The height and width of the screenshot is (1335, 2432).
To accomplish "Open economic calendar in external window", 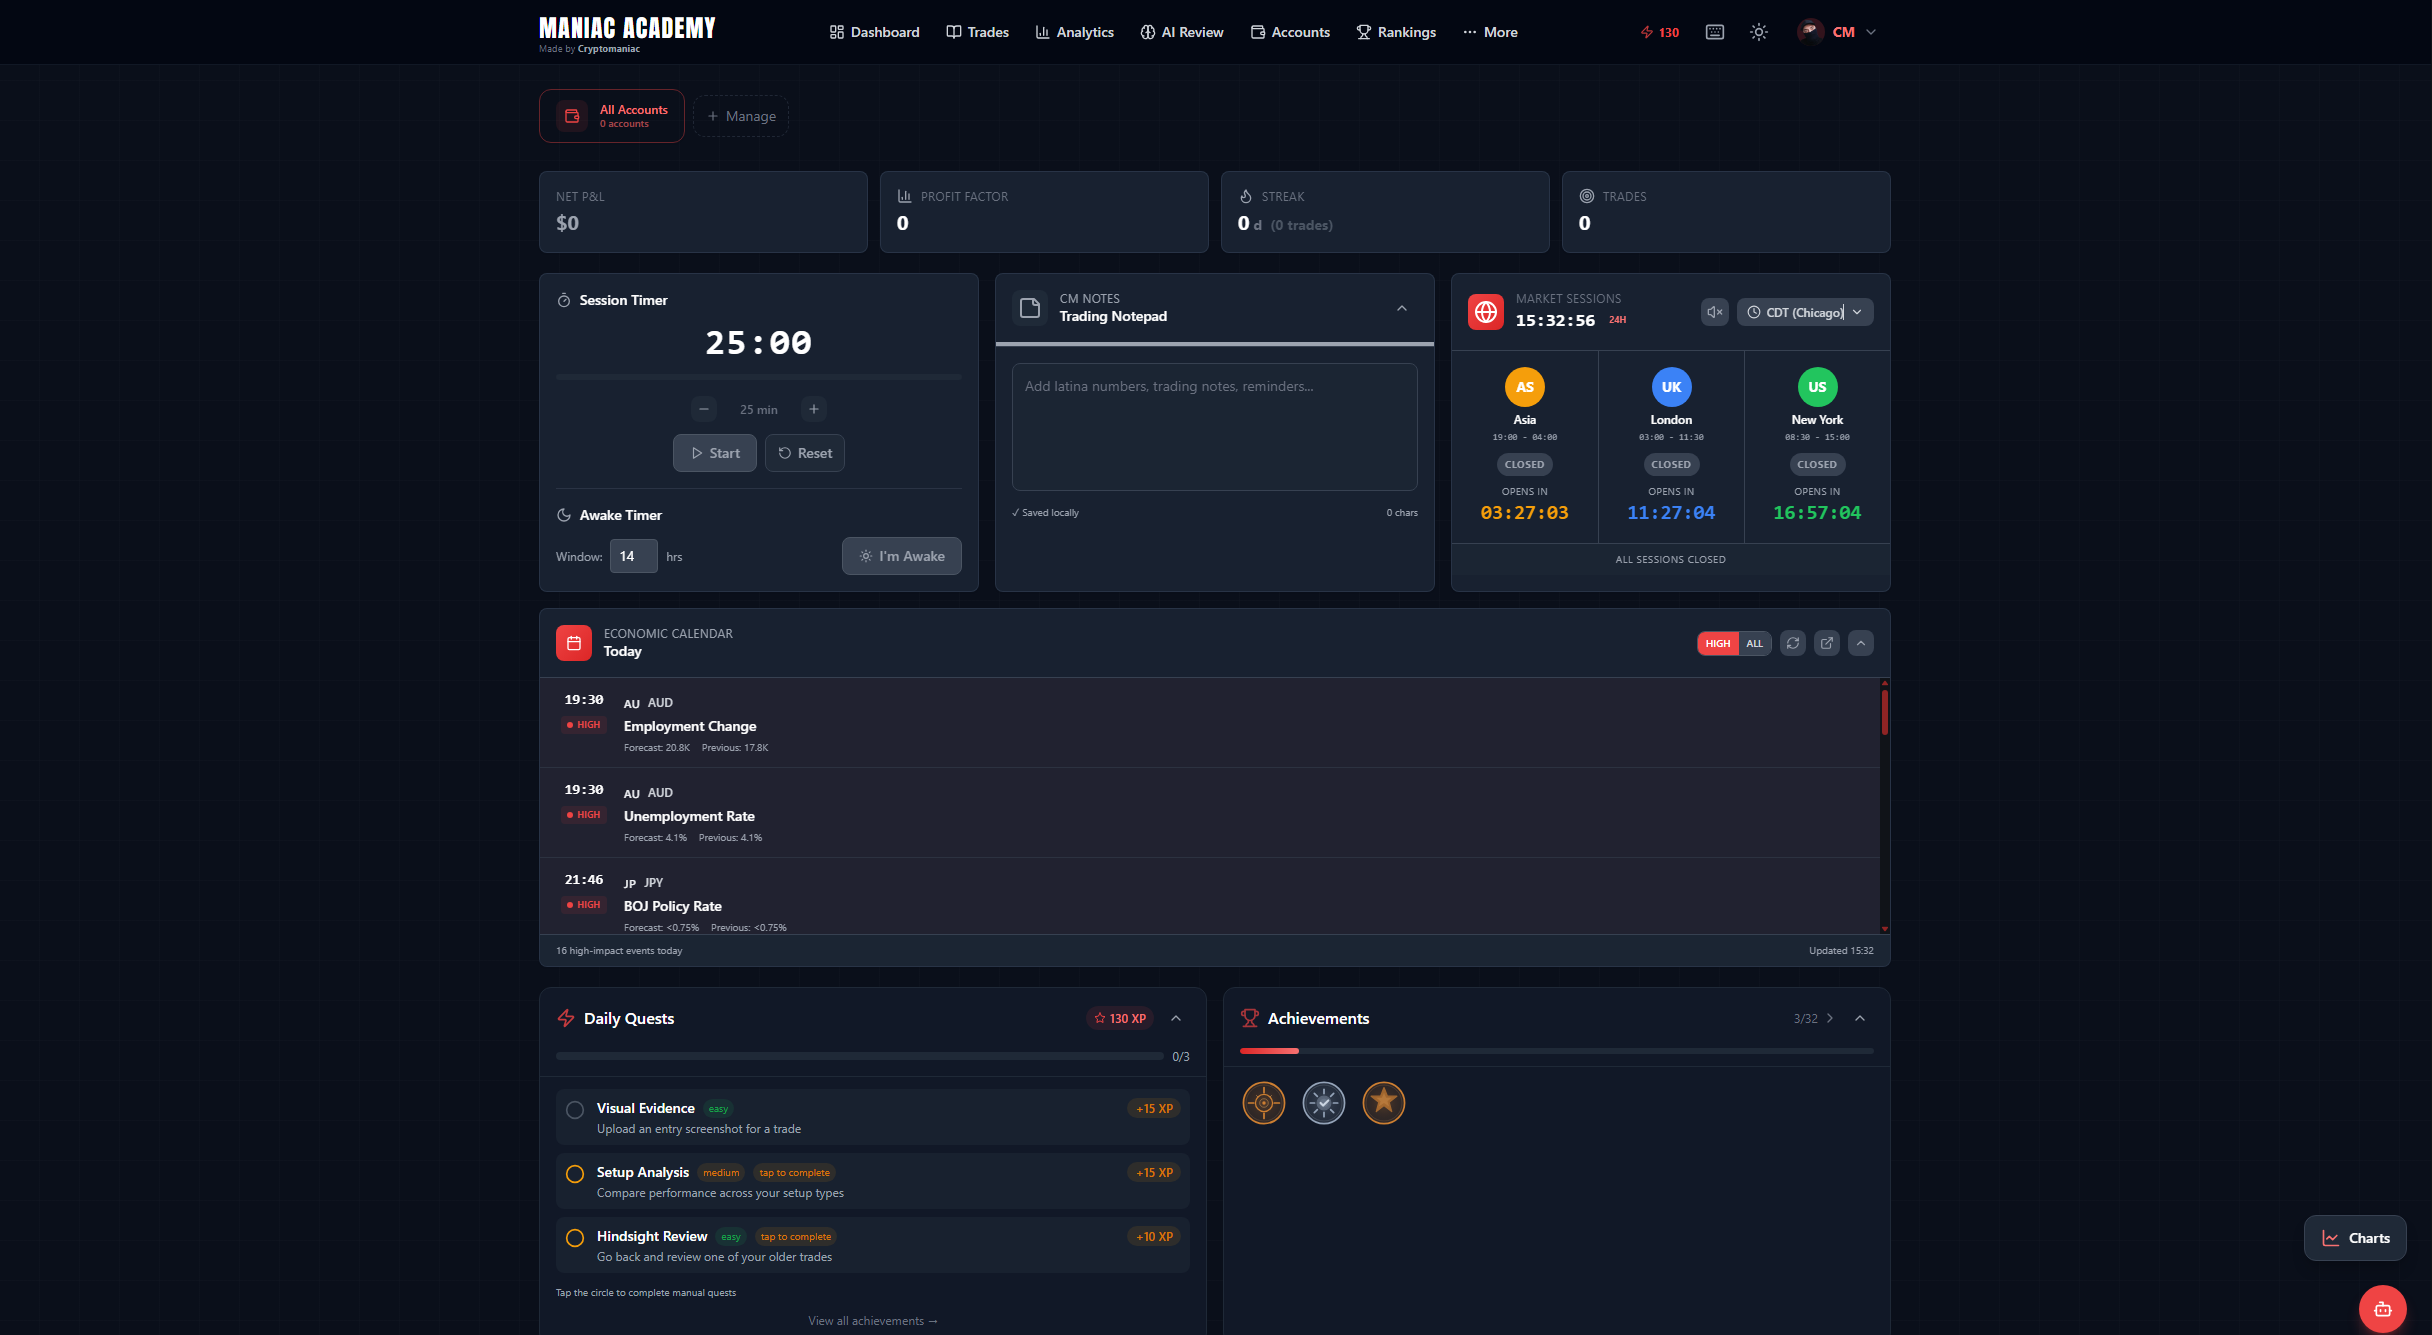I will [x=1827, y=643].
